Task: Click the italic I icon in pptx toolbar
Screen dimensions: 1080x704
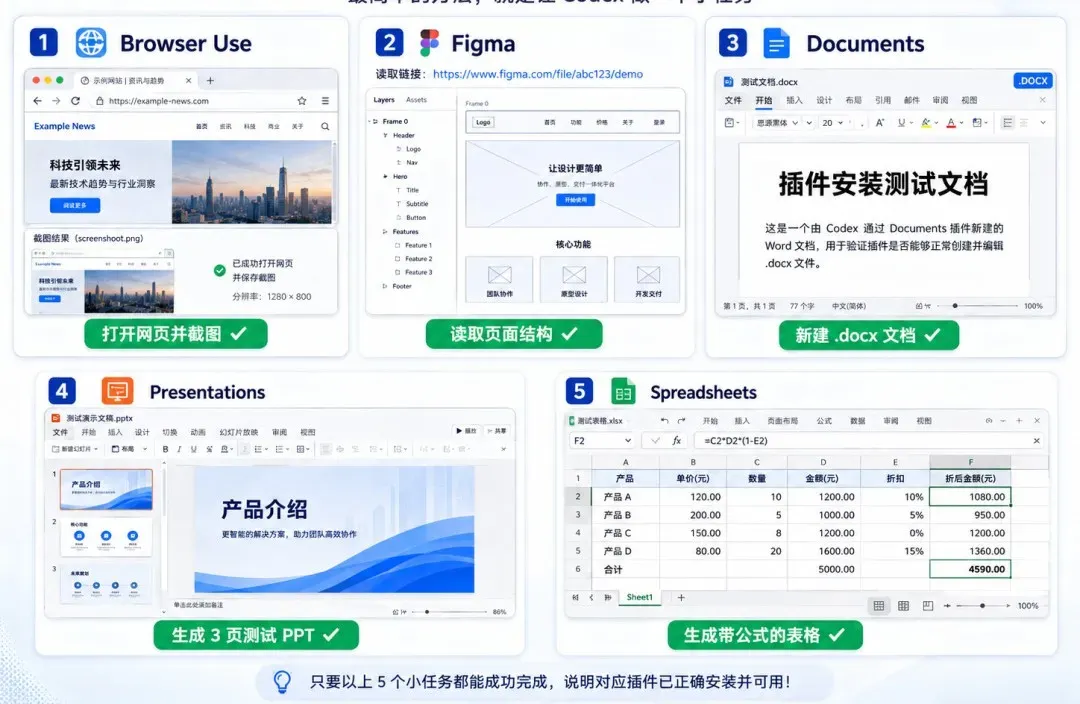Action: point(179,449)
